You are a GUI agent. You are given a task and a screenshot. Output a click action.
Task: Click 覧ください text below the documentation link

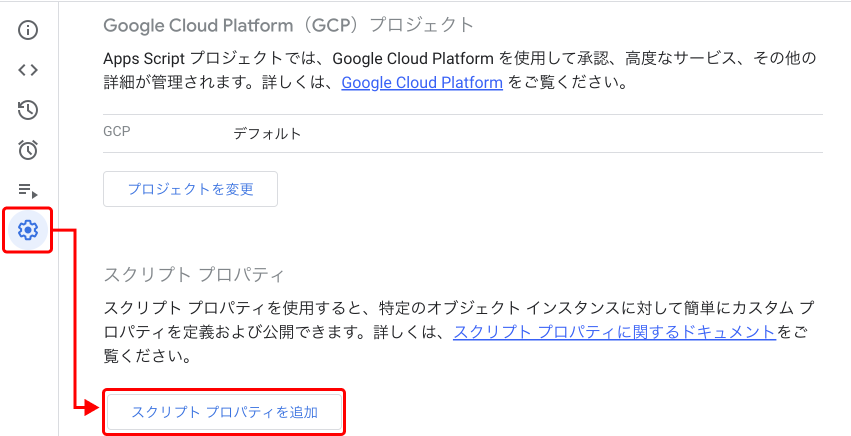[148, 356]
